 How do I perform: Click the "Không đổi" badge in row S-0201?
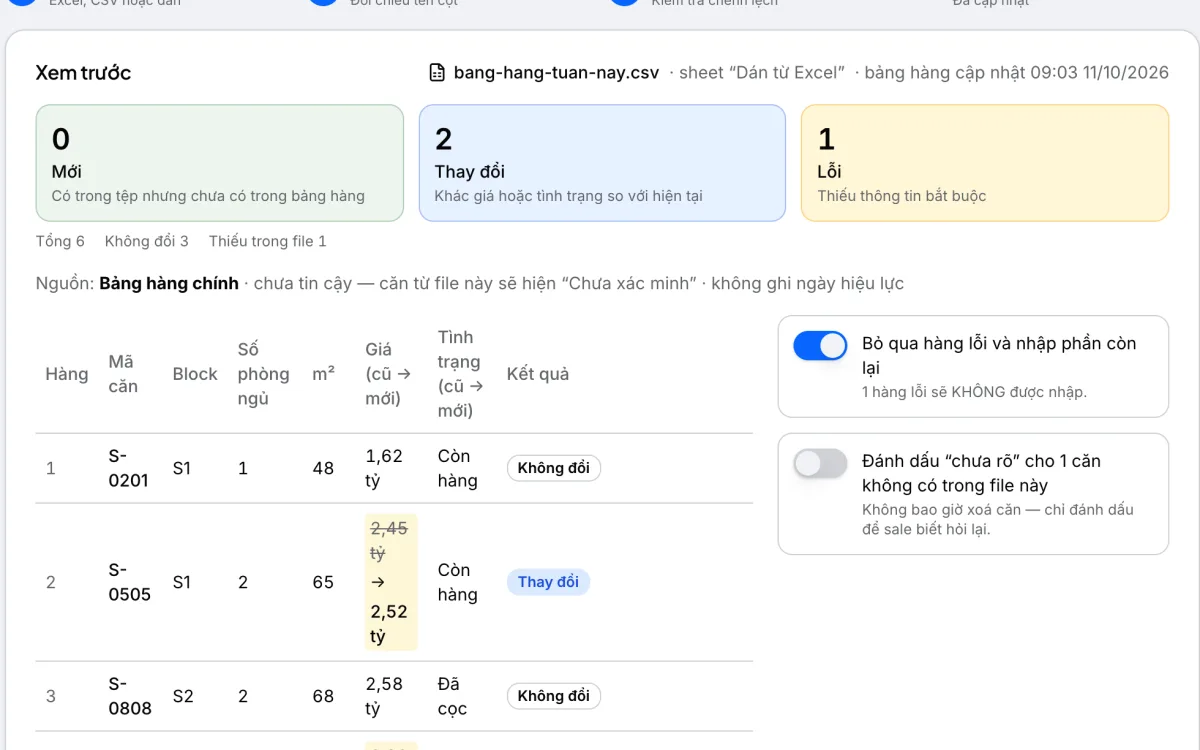coord(554,468)
